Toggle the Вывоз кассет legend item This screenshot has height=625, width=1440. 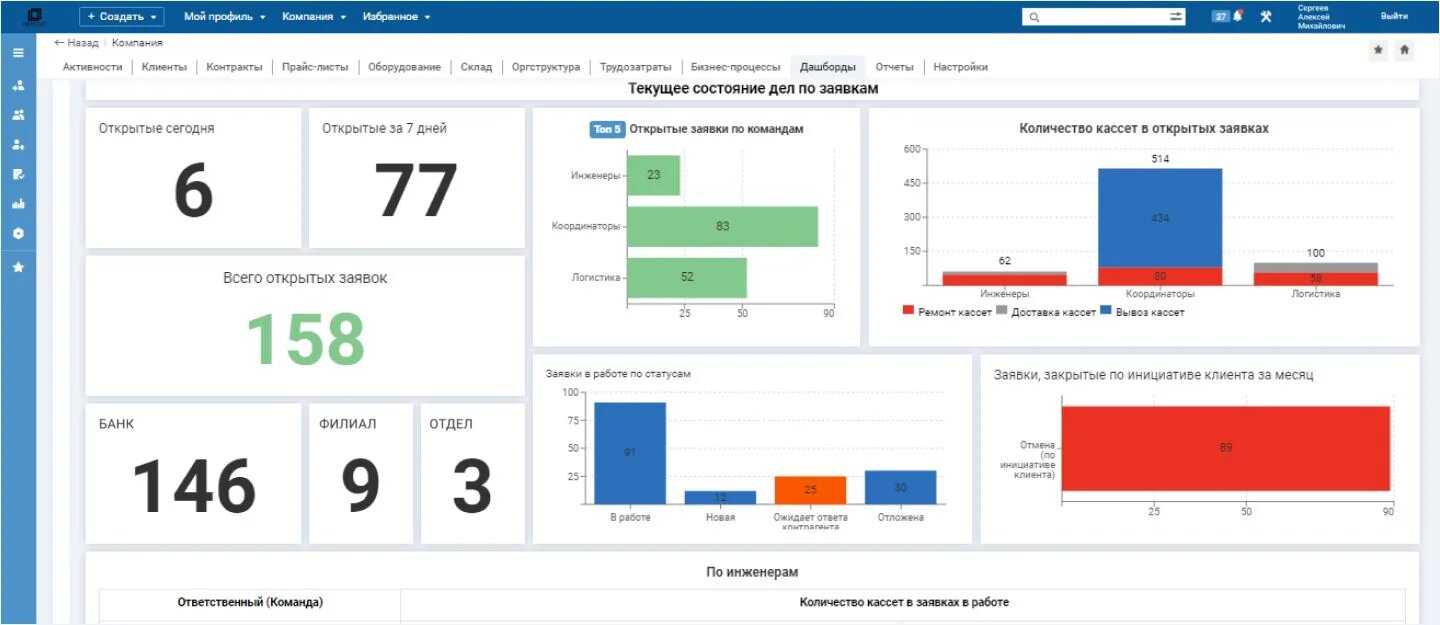tap(1142, 312)
